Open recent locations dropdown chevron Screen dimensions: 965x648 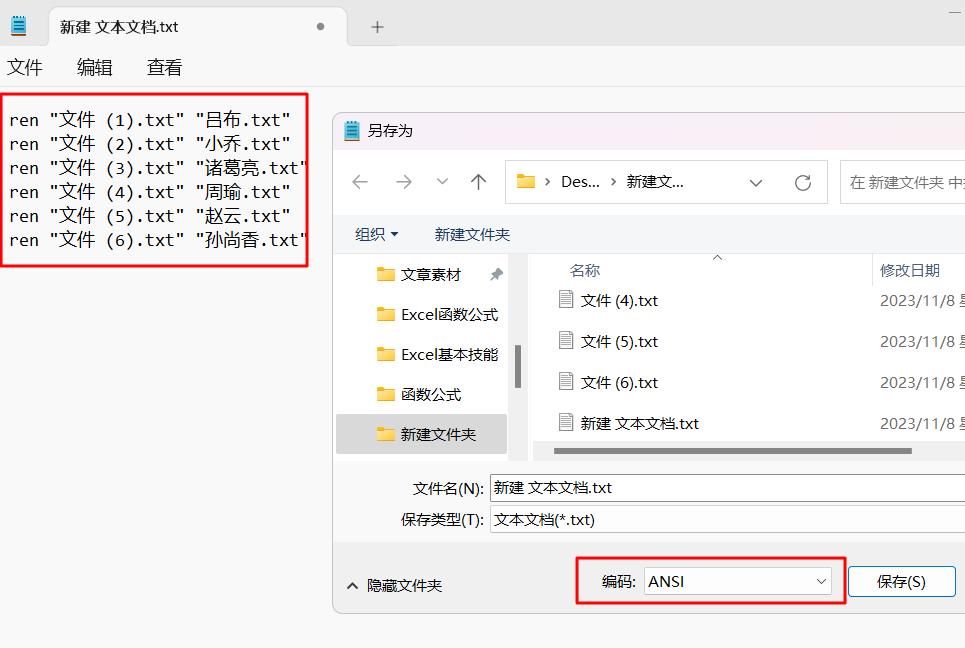click(442, 182)
